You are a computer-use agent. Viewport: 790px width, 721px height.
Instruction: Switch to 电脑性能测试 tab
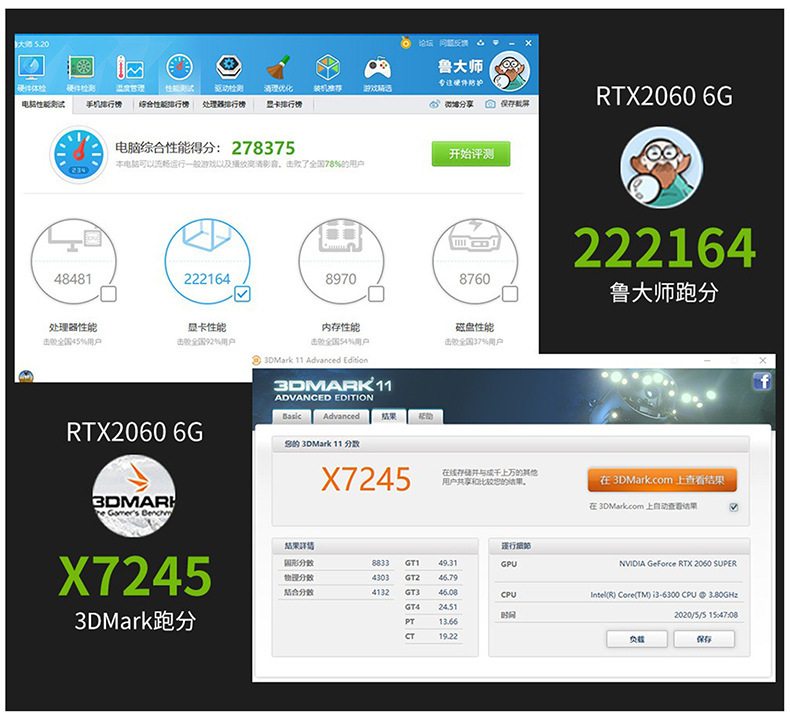43,104
